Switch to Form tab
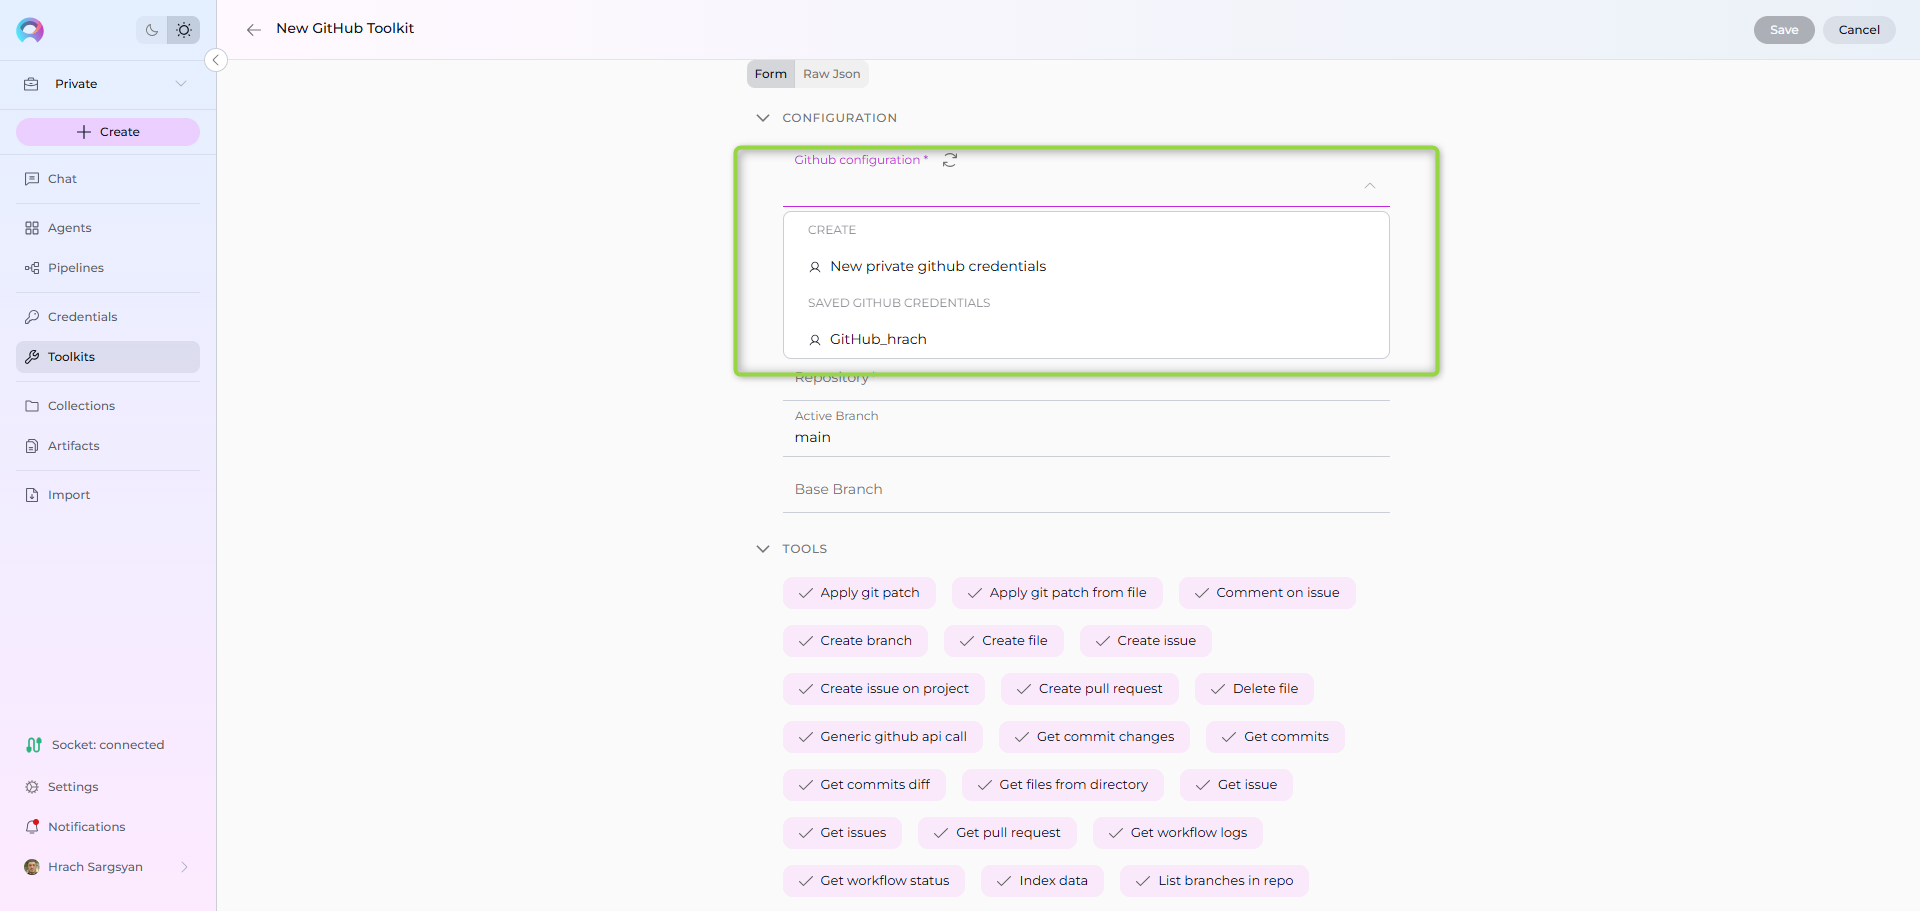 (x=771, y=74)
